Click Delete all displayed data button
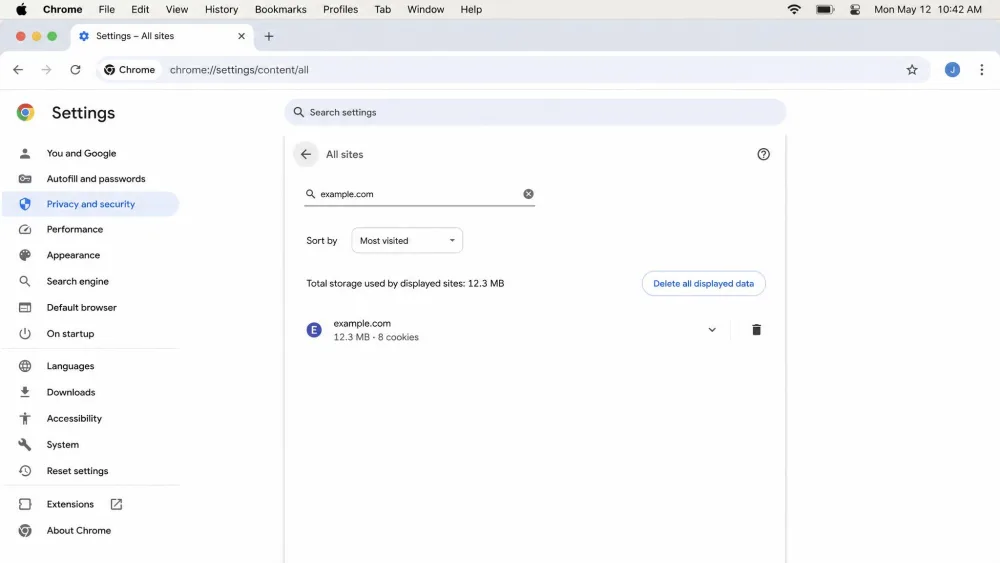Image resolution: width=1000 pixels, height=563 pixels. point(703,284)
